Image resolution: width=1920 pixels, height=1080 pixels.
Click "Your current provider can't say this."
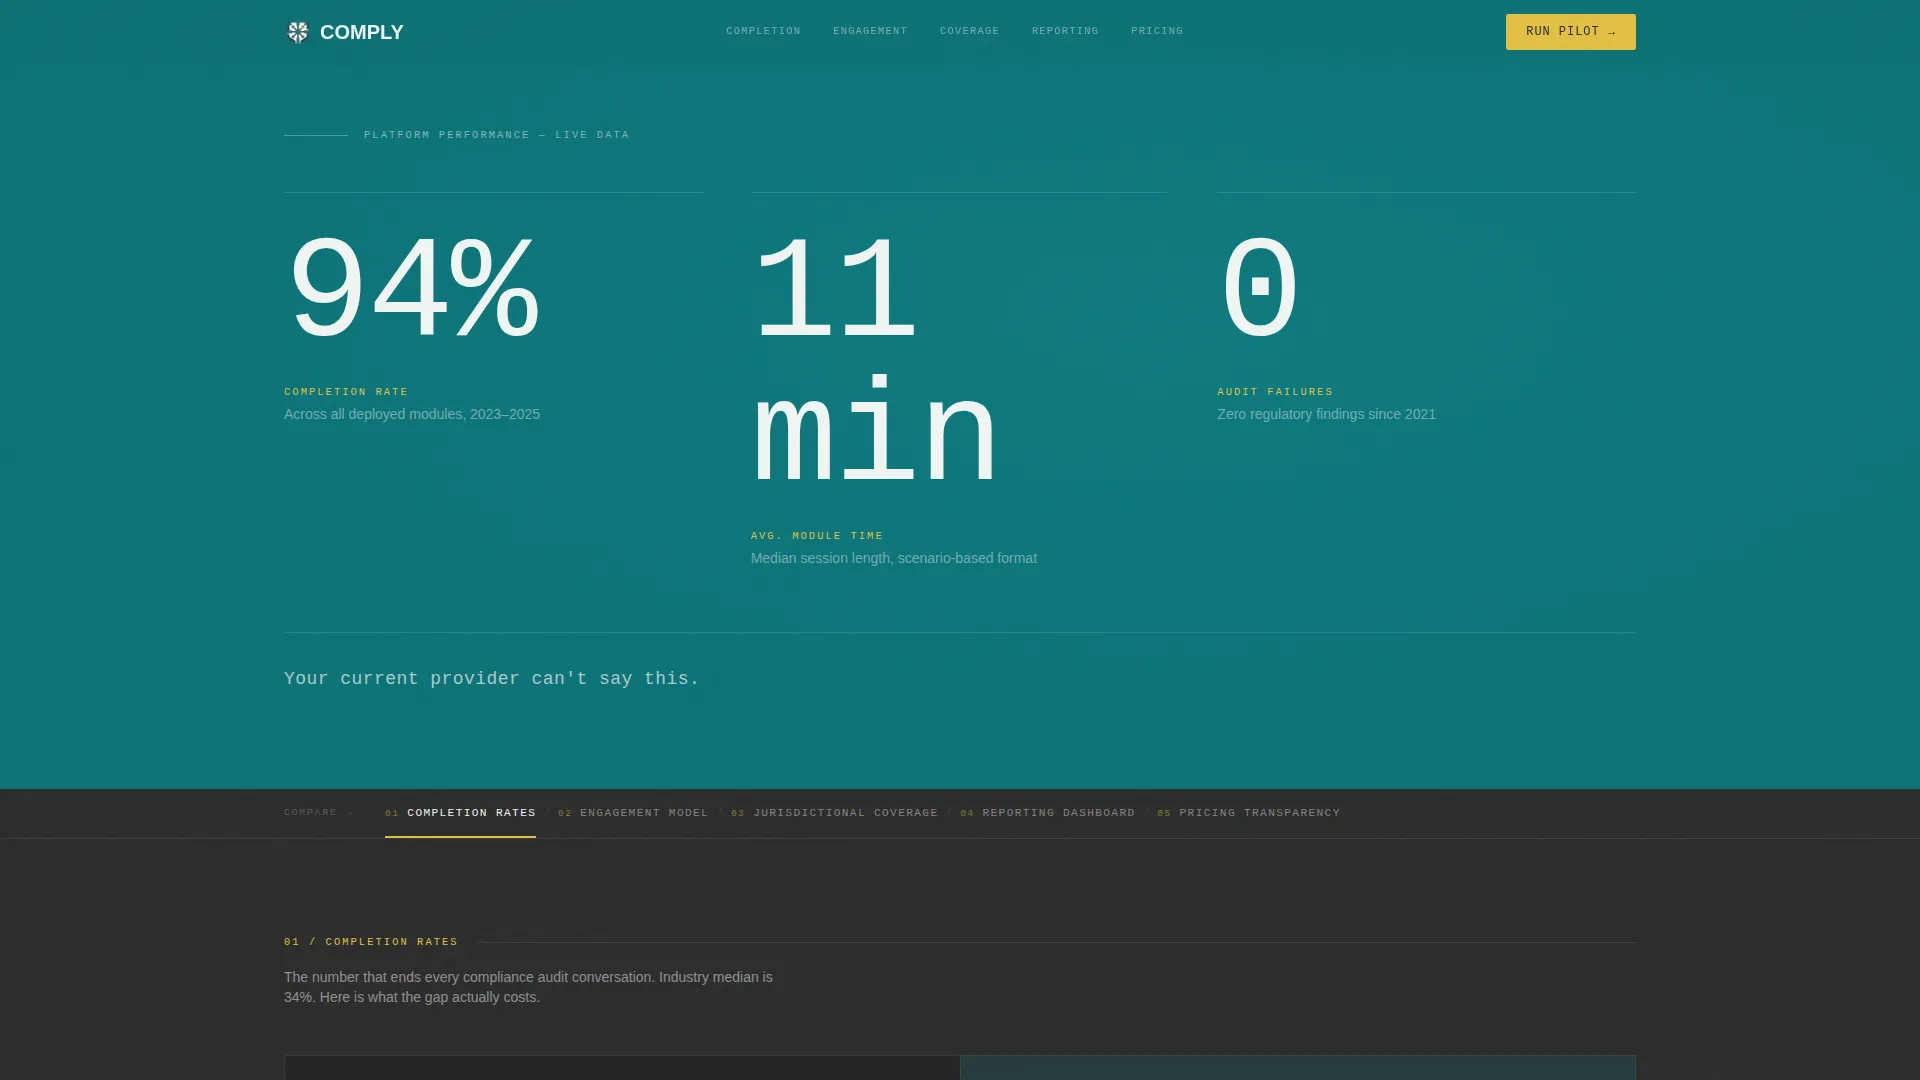coord(492,679)
